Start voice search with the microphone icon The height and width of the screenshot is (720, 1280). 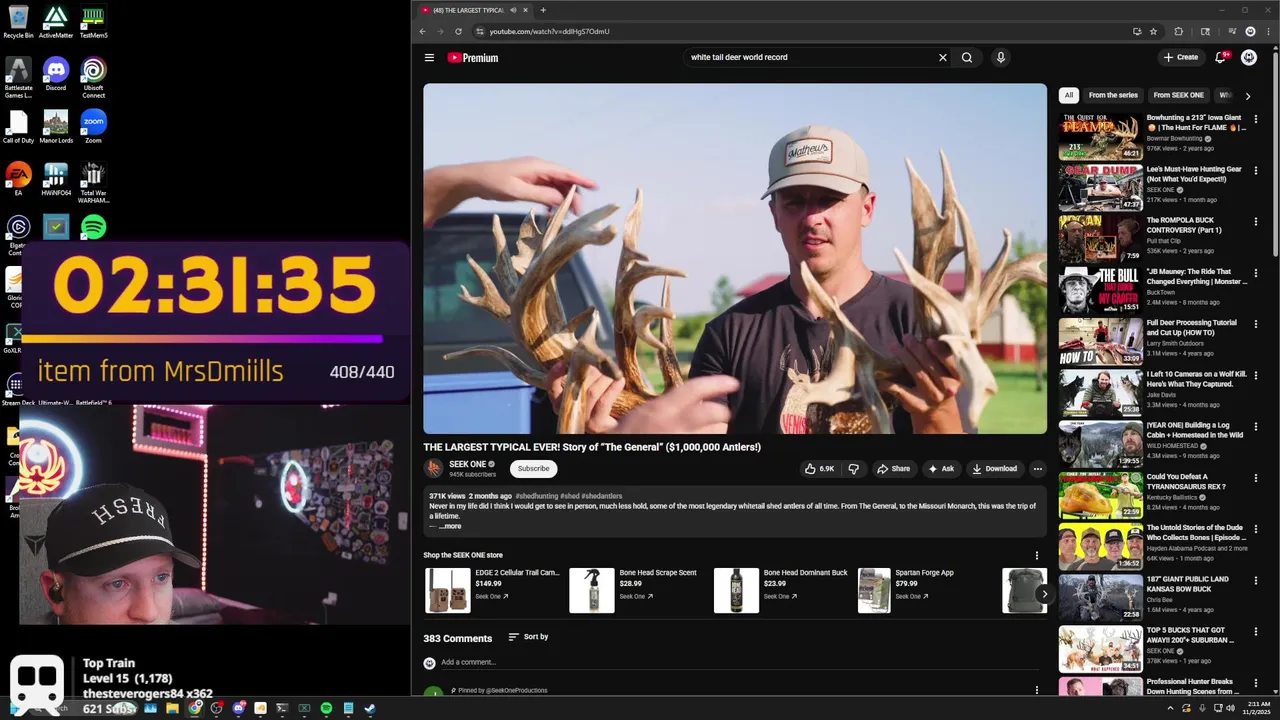pos(1000,58)
